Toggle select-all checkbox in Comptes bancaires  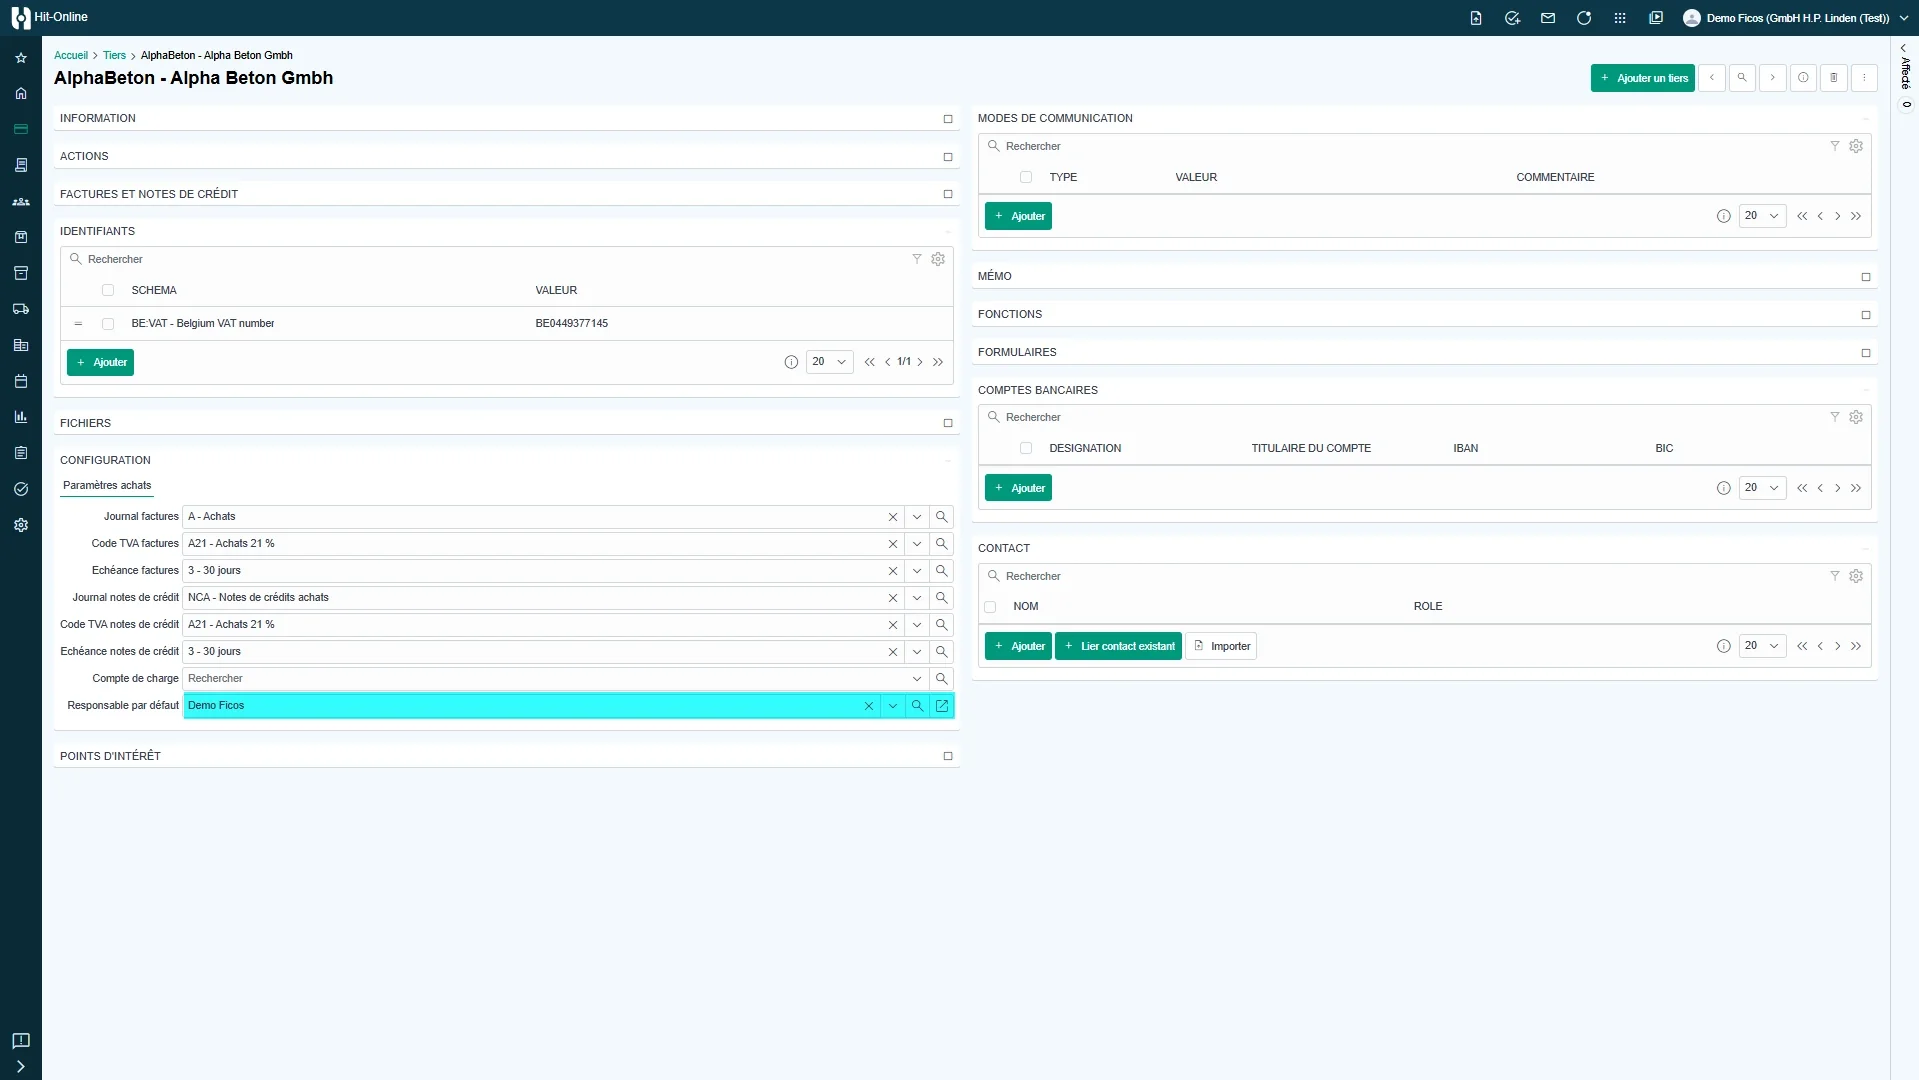pos(1026,448)
